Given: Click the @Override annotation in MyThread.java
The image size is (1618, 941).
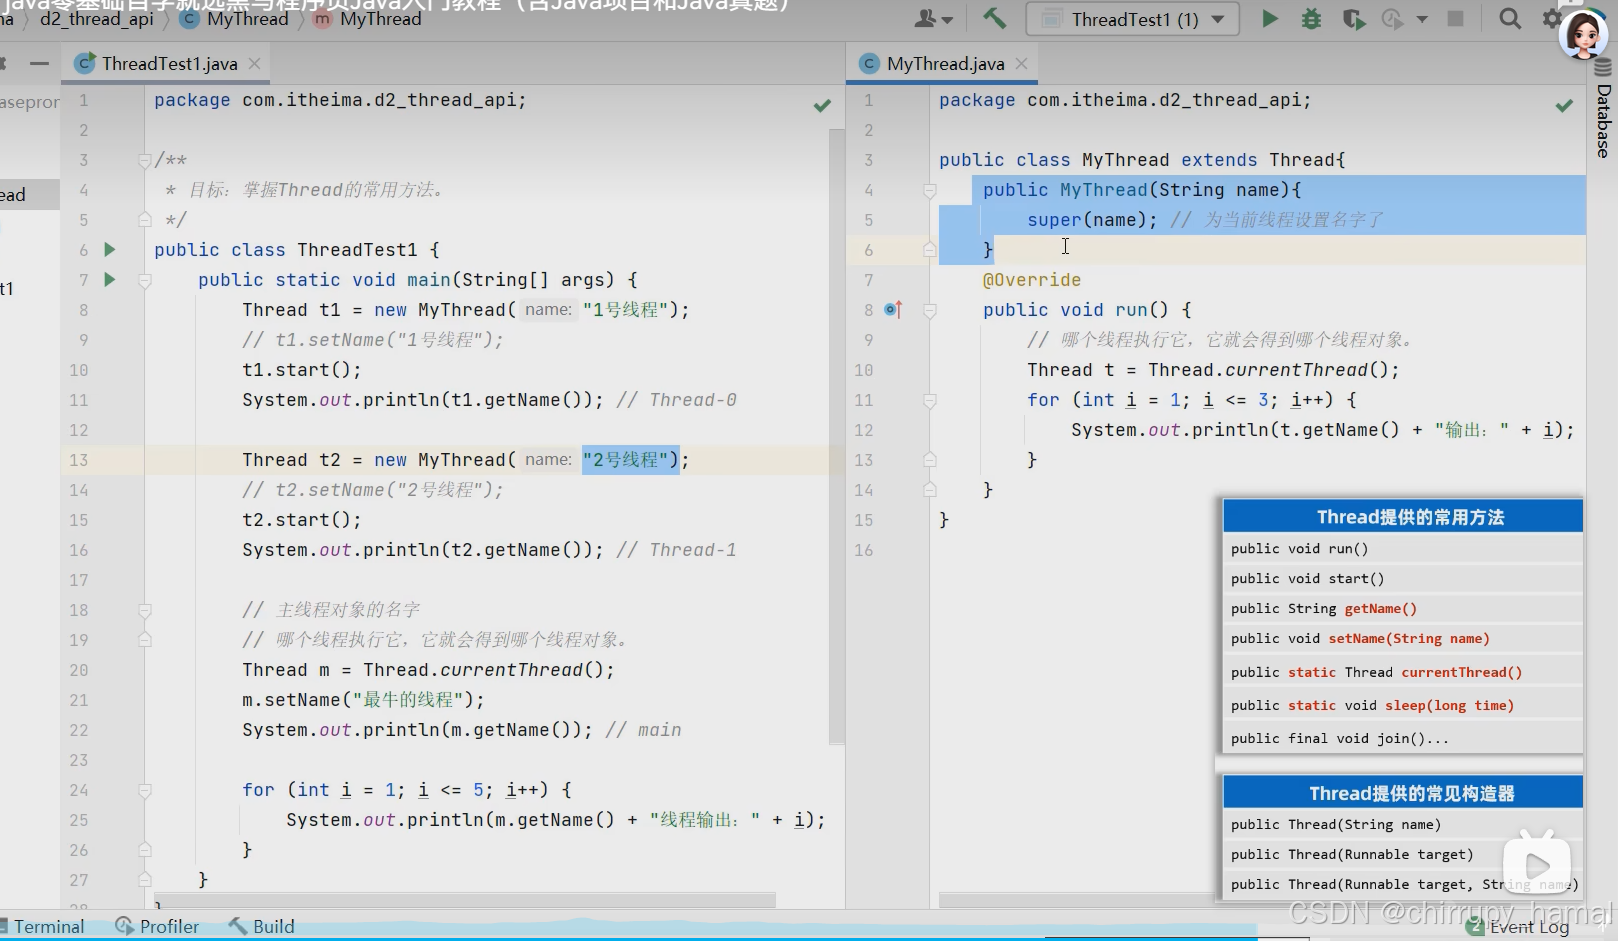Looking at the screenshot, I should point(1032,279).
